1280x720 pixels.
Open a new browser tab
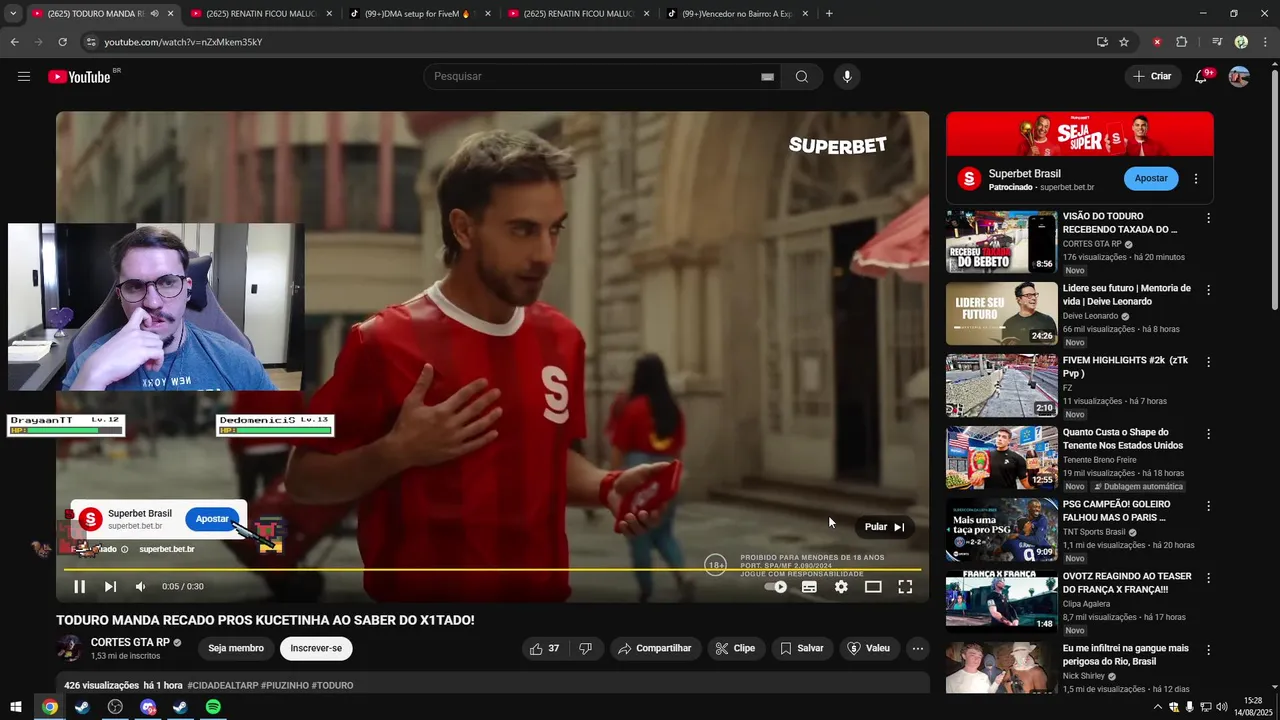tap(829, 14)
